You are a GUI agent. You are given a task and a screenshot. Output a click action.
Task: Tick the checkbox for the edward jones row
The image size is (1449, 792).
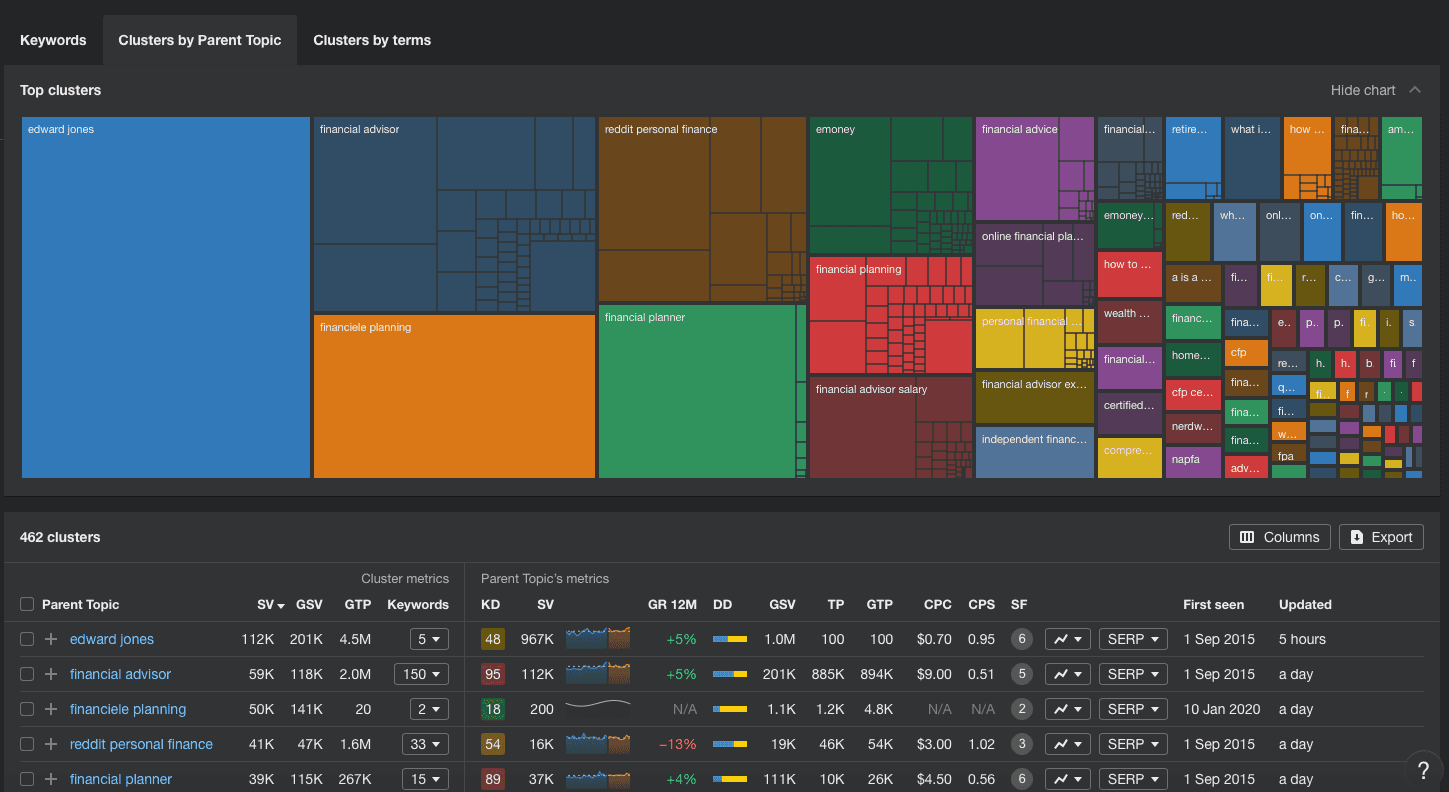pyautogui.click(x=27, y=640)
